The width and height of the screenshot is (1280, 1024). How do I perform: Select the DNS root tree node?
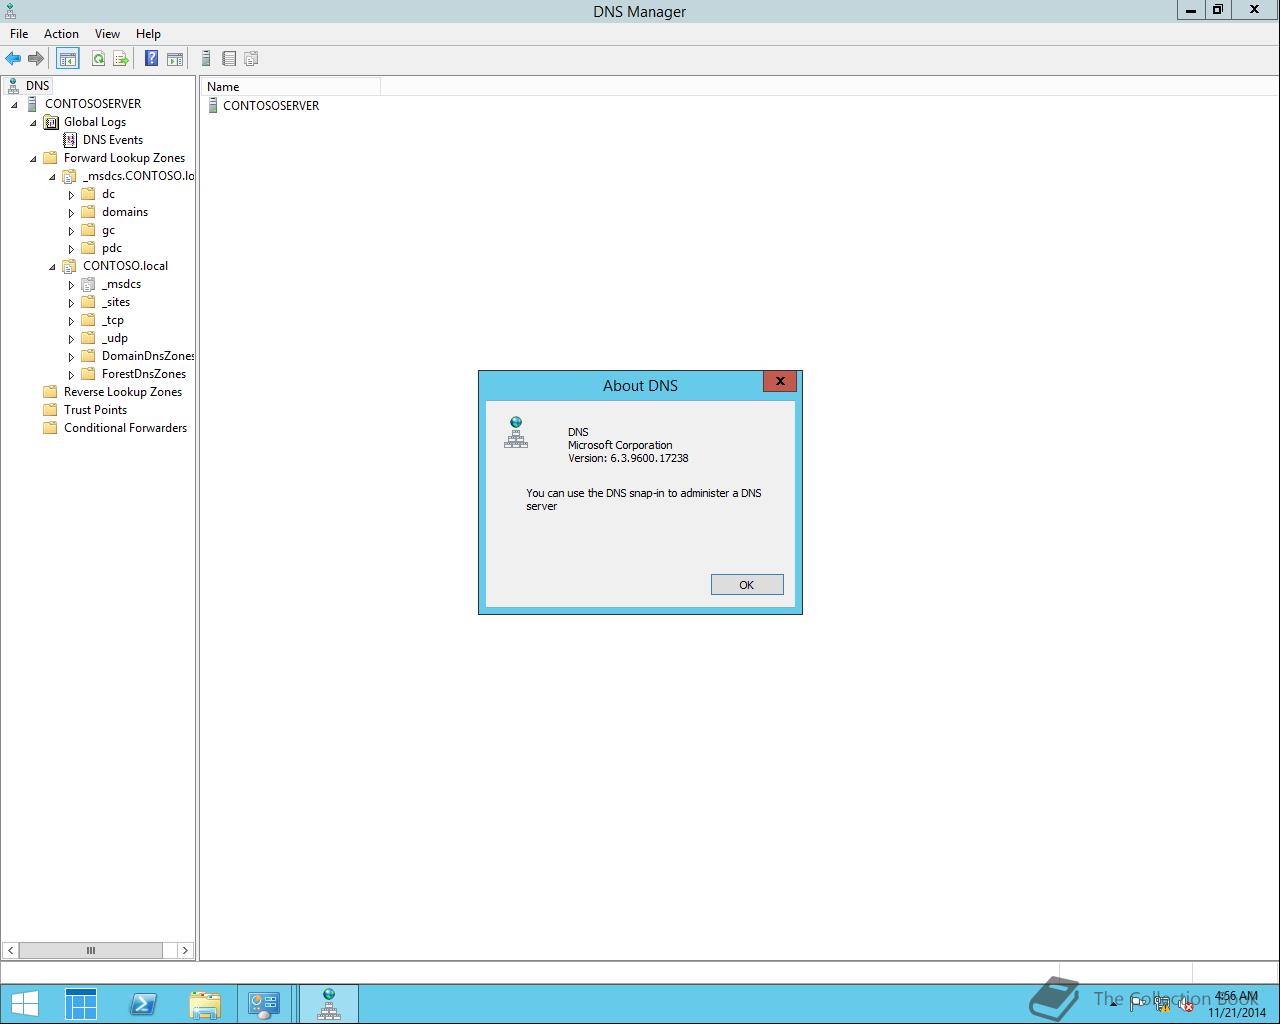click(x=37, y=86)
